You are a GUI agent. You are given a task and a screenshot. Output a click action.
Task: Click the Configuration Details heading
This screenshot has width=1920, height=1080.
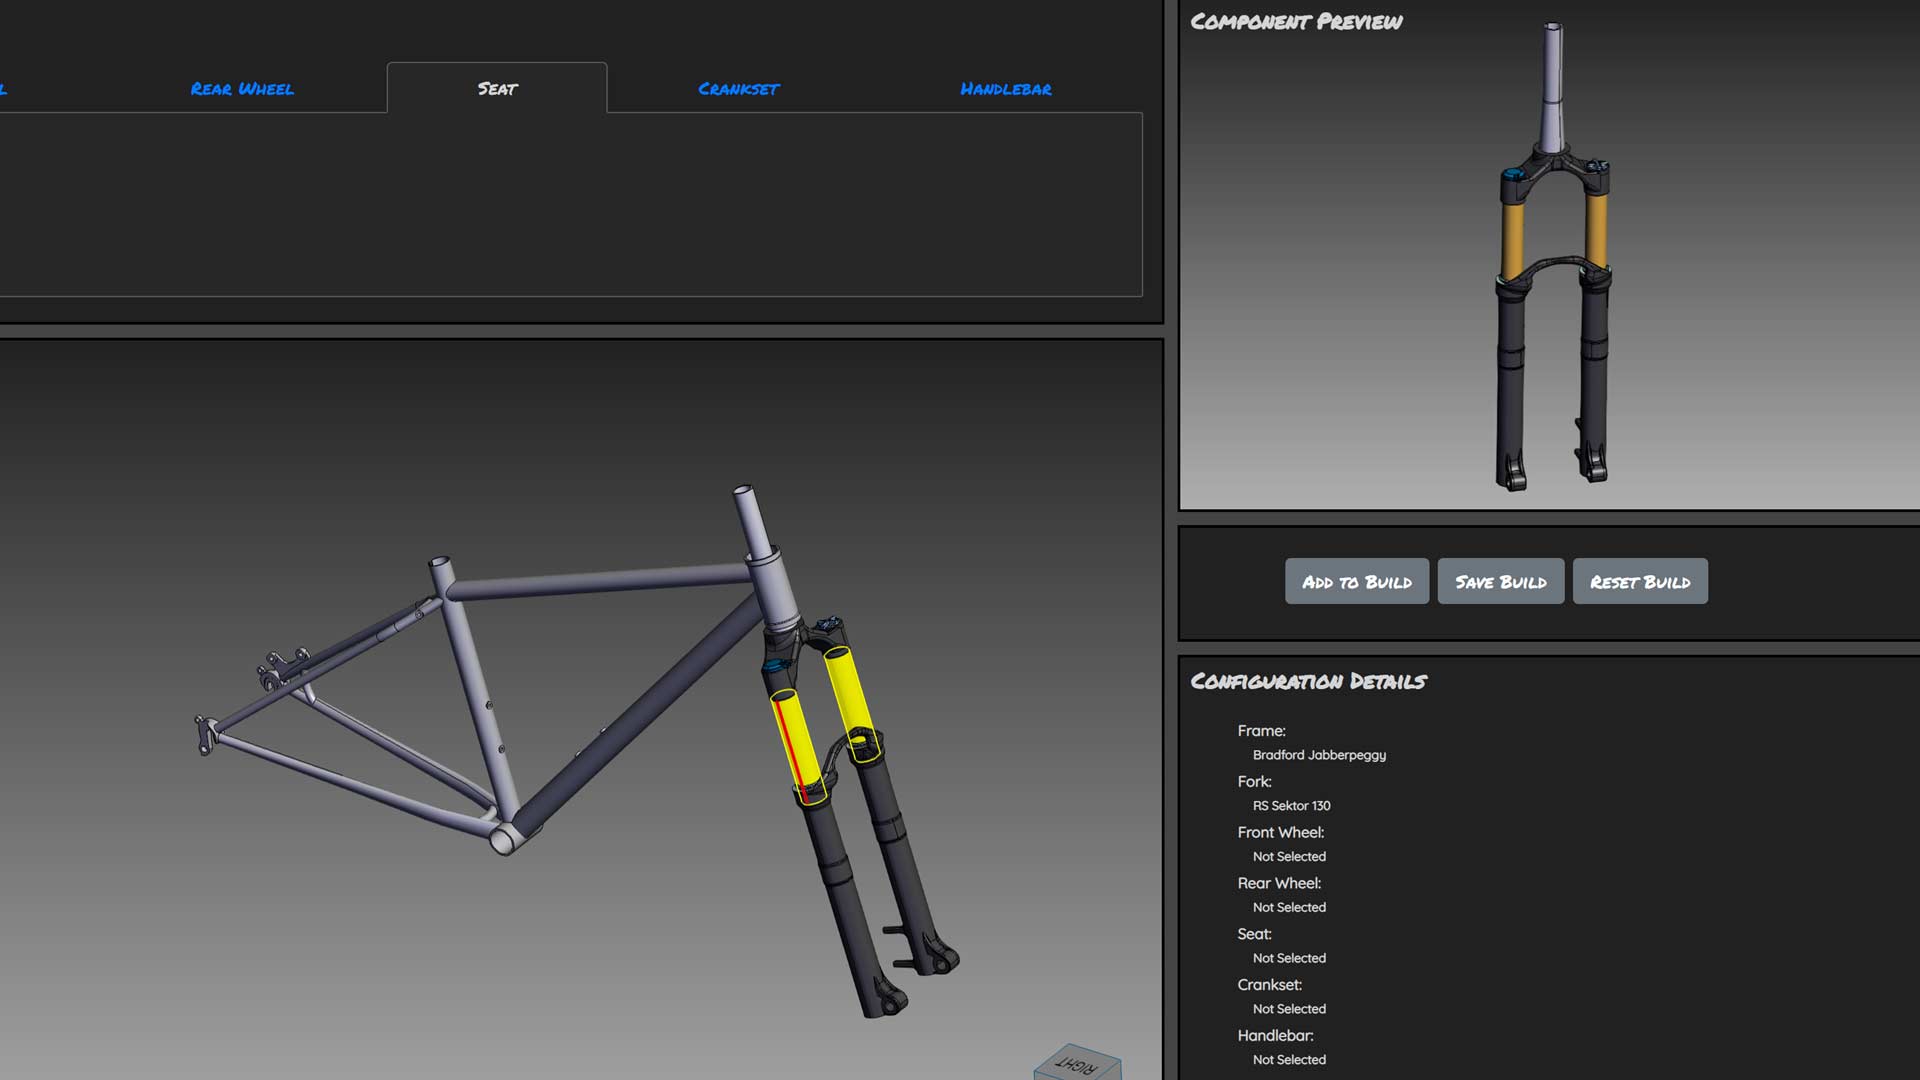click(x=1308, y=682)
